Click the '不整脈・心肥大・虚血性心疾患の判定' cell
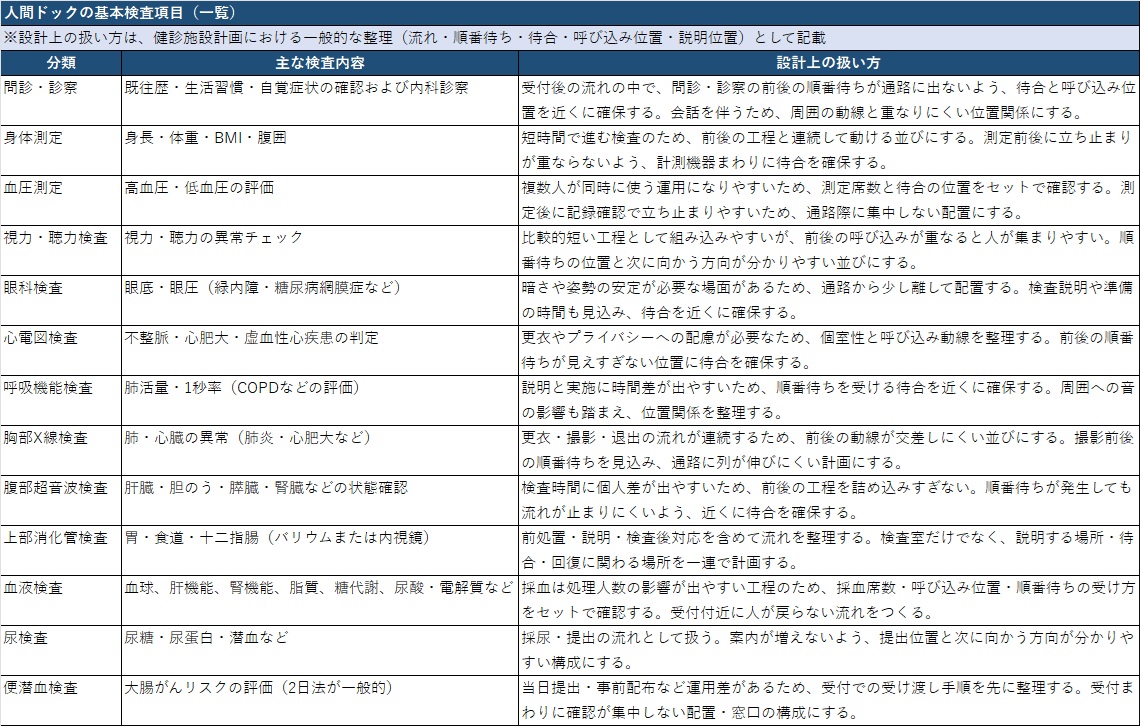 click(251, 337)
